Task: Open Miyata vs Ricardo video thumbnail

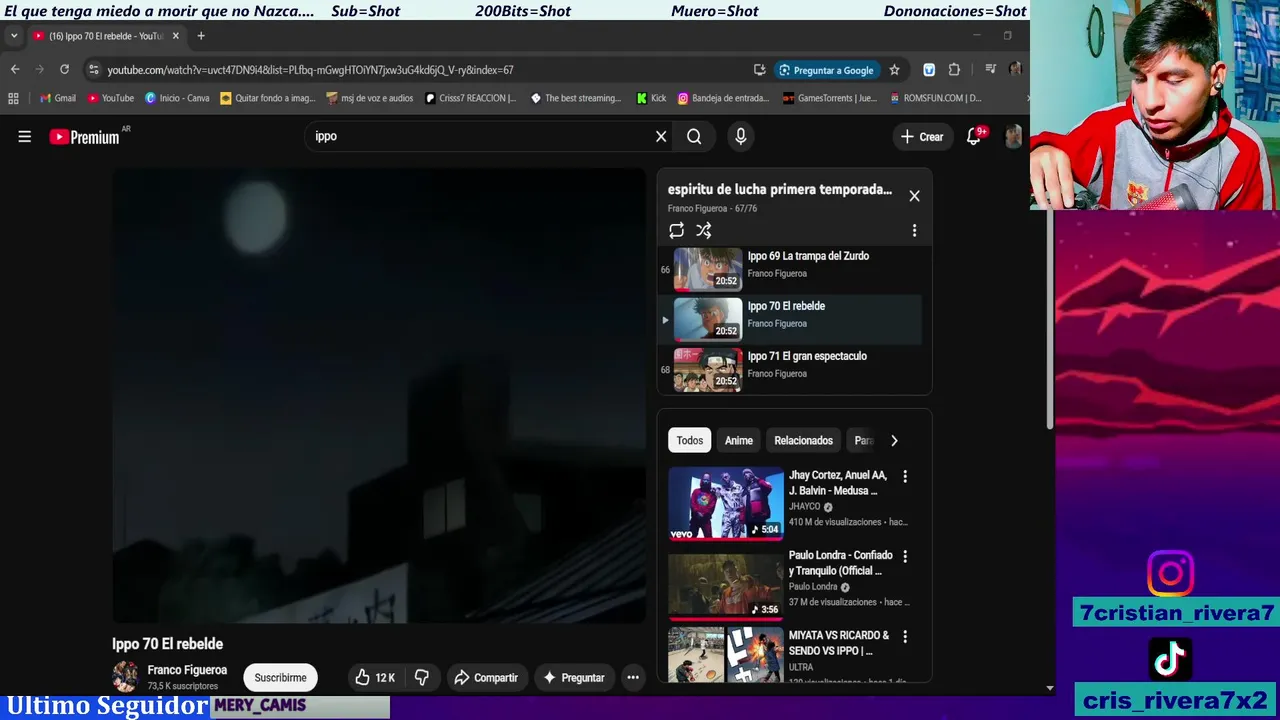Action: [x=726, y=655]
